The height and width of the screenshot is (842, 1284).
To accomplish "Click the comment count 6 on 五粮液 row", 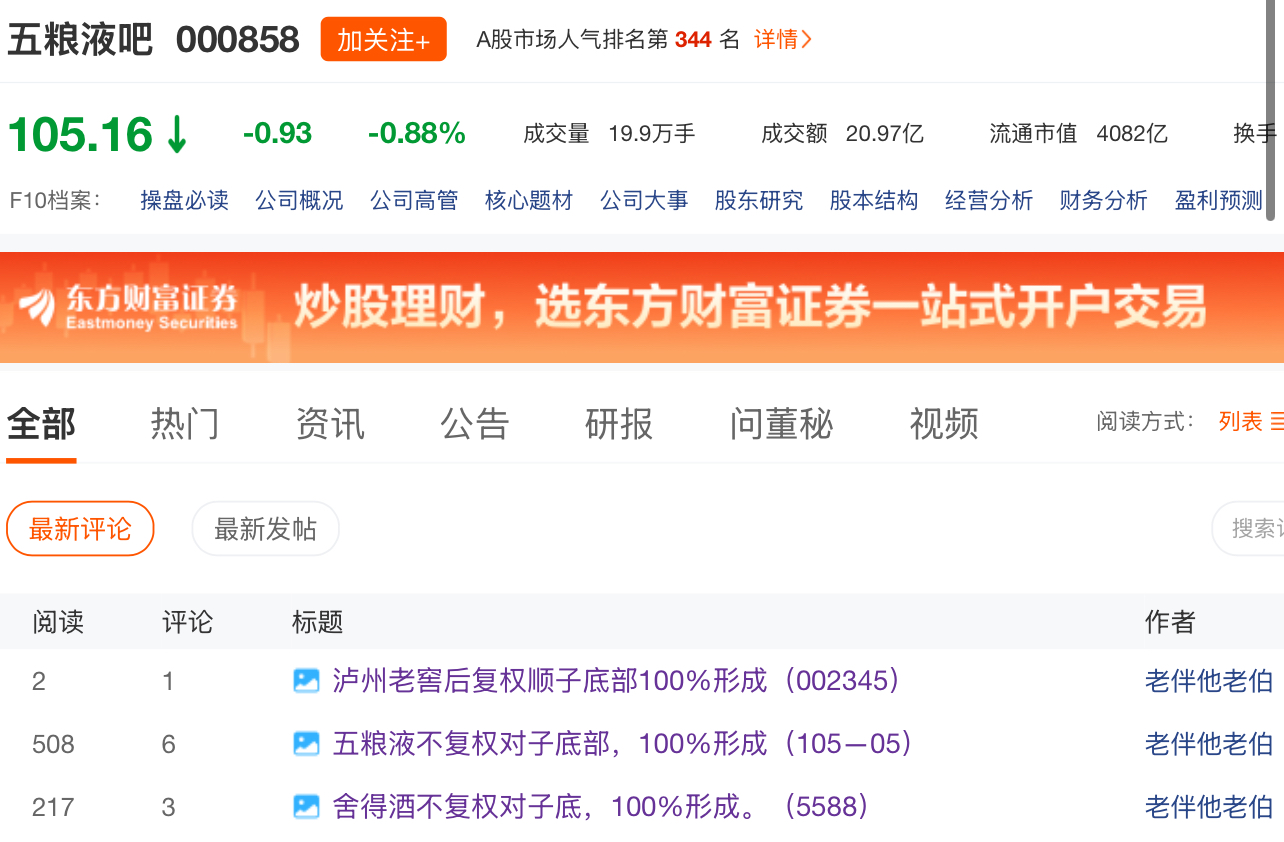I will [x=168, y=744].
